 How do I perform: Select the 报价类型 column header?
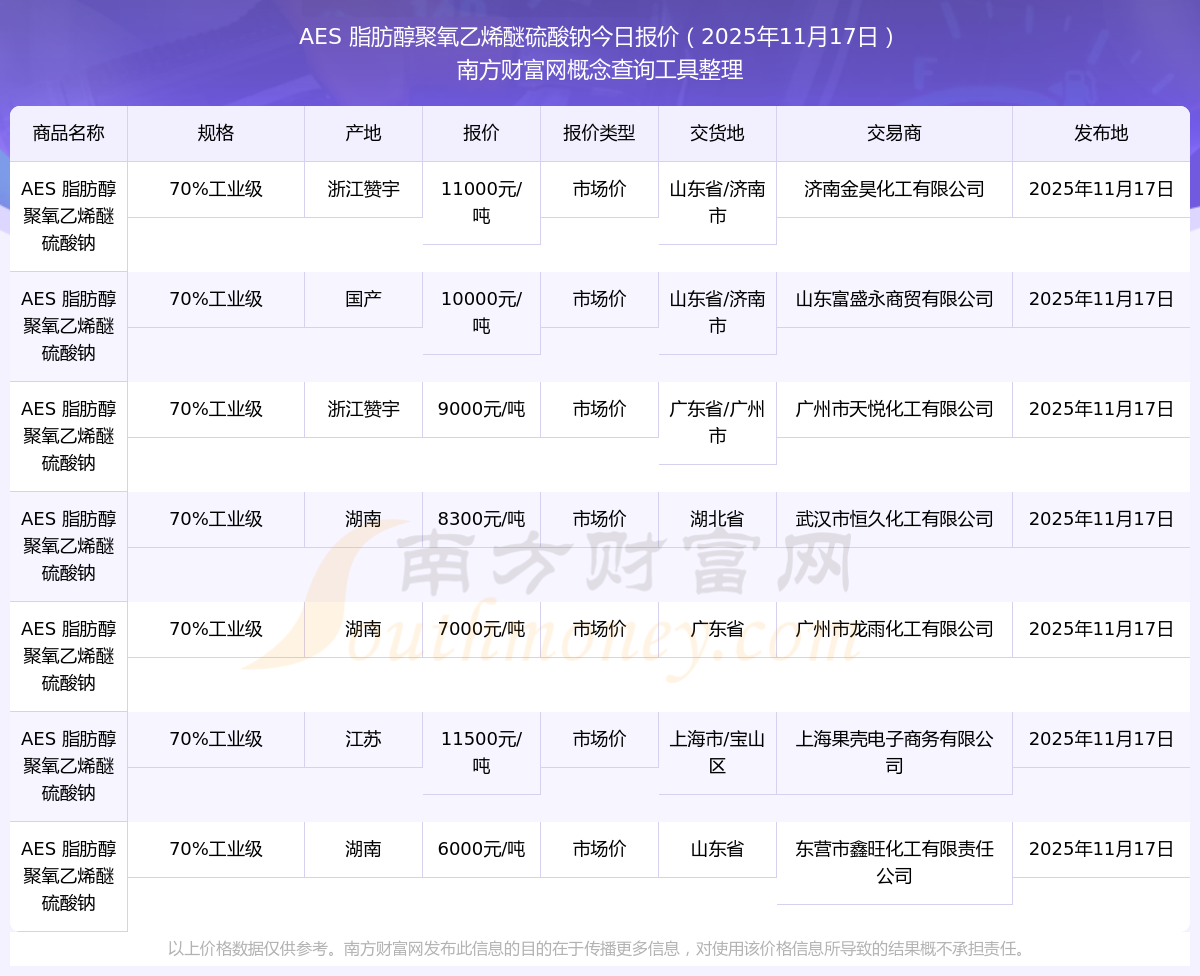click(x=599, y=133)
